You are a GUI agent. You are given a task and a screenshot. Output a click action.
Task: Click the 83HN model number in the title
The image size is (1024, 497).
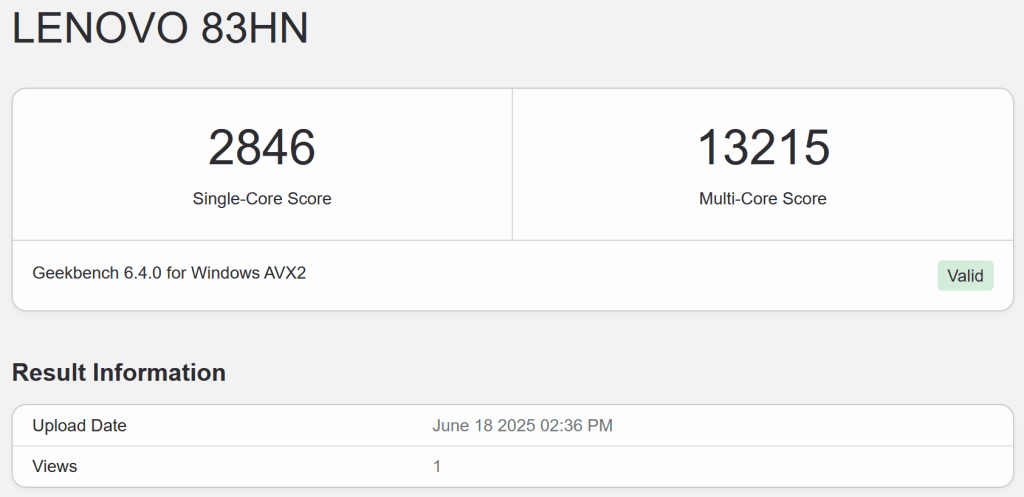coord(255,29)
